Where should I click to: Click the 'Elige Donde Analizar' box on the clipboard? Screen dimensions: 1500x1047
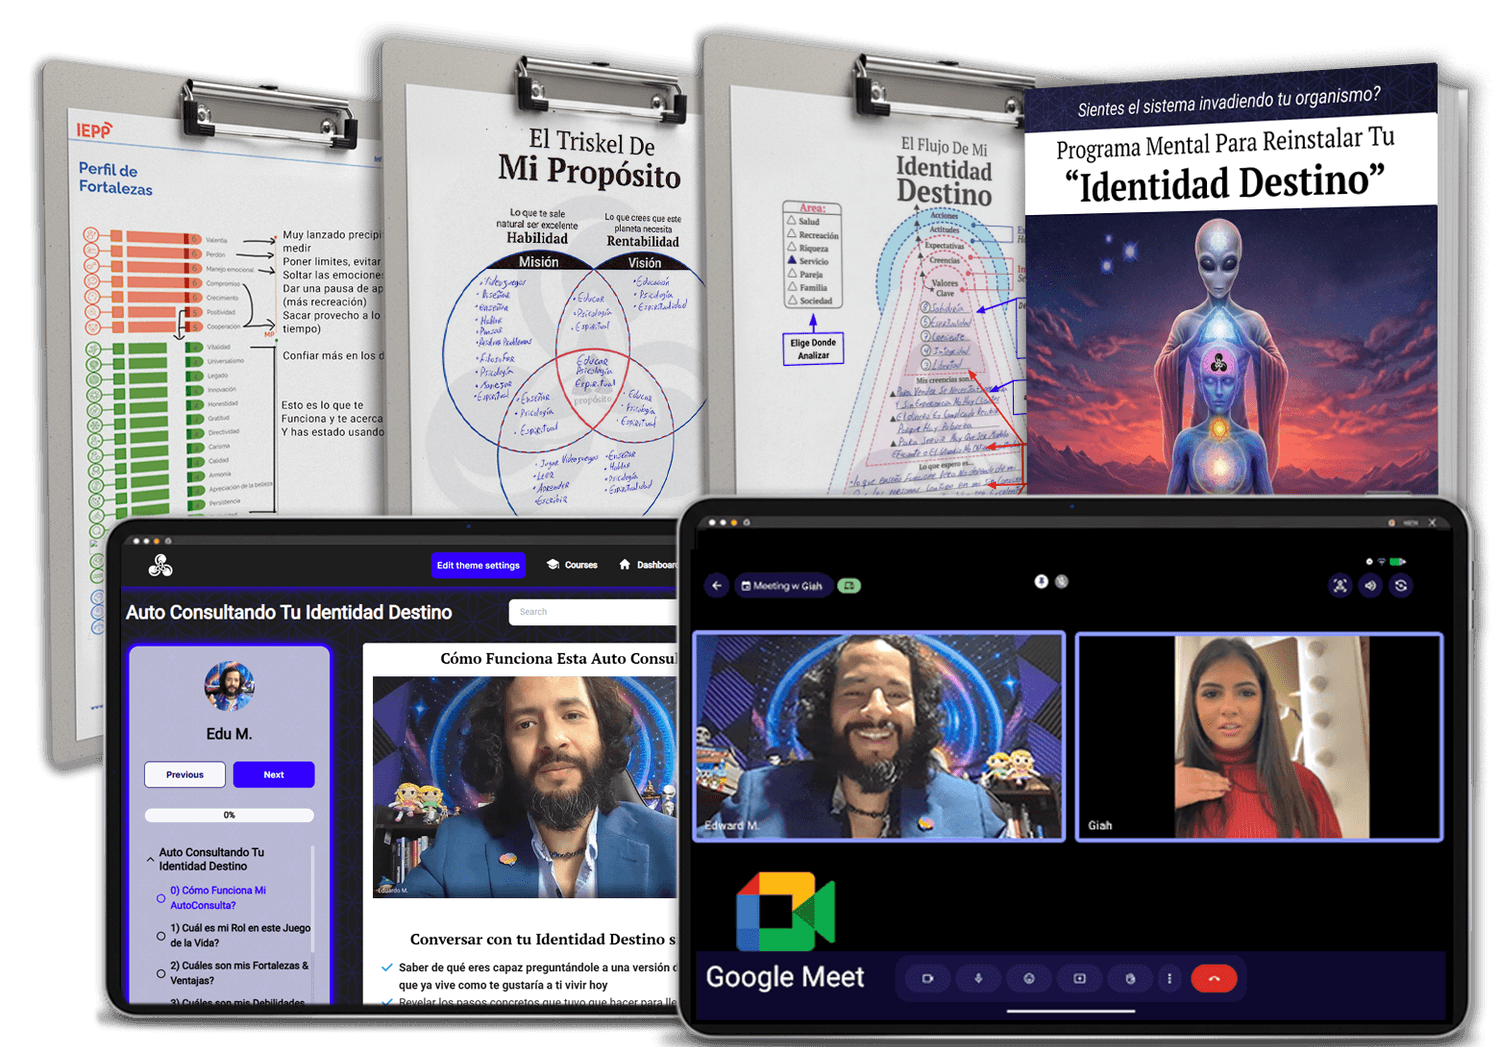(813, 349)
